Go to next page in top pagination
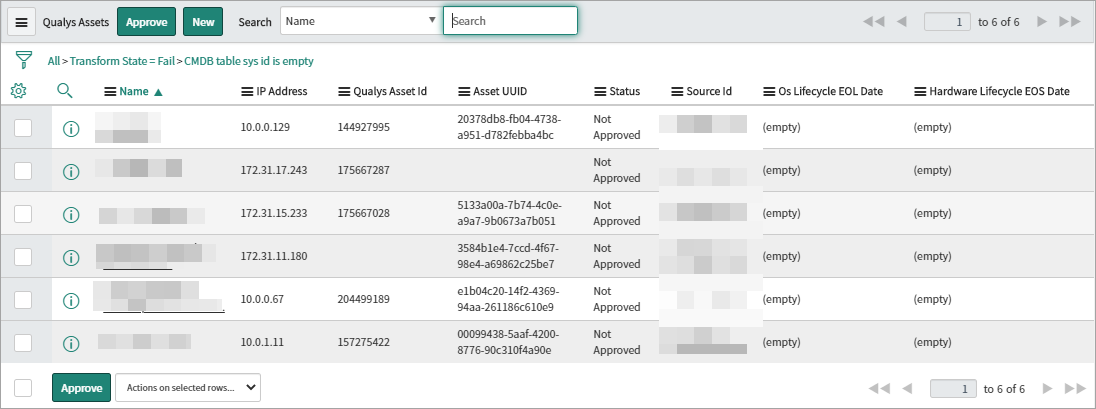Screen dimensions: 1096x409 click(x=1042, y=22)
